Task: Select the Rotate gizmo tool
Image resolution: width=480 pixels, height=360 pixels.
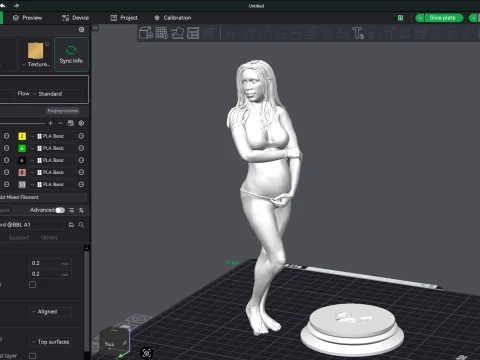Action: (249, 33)
